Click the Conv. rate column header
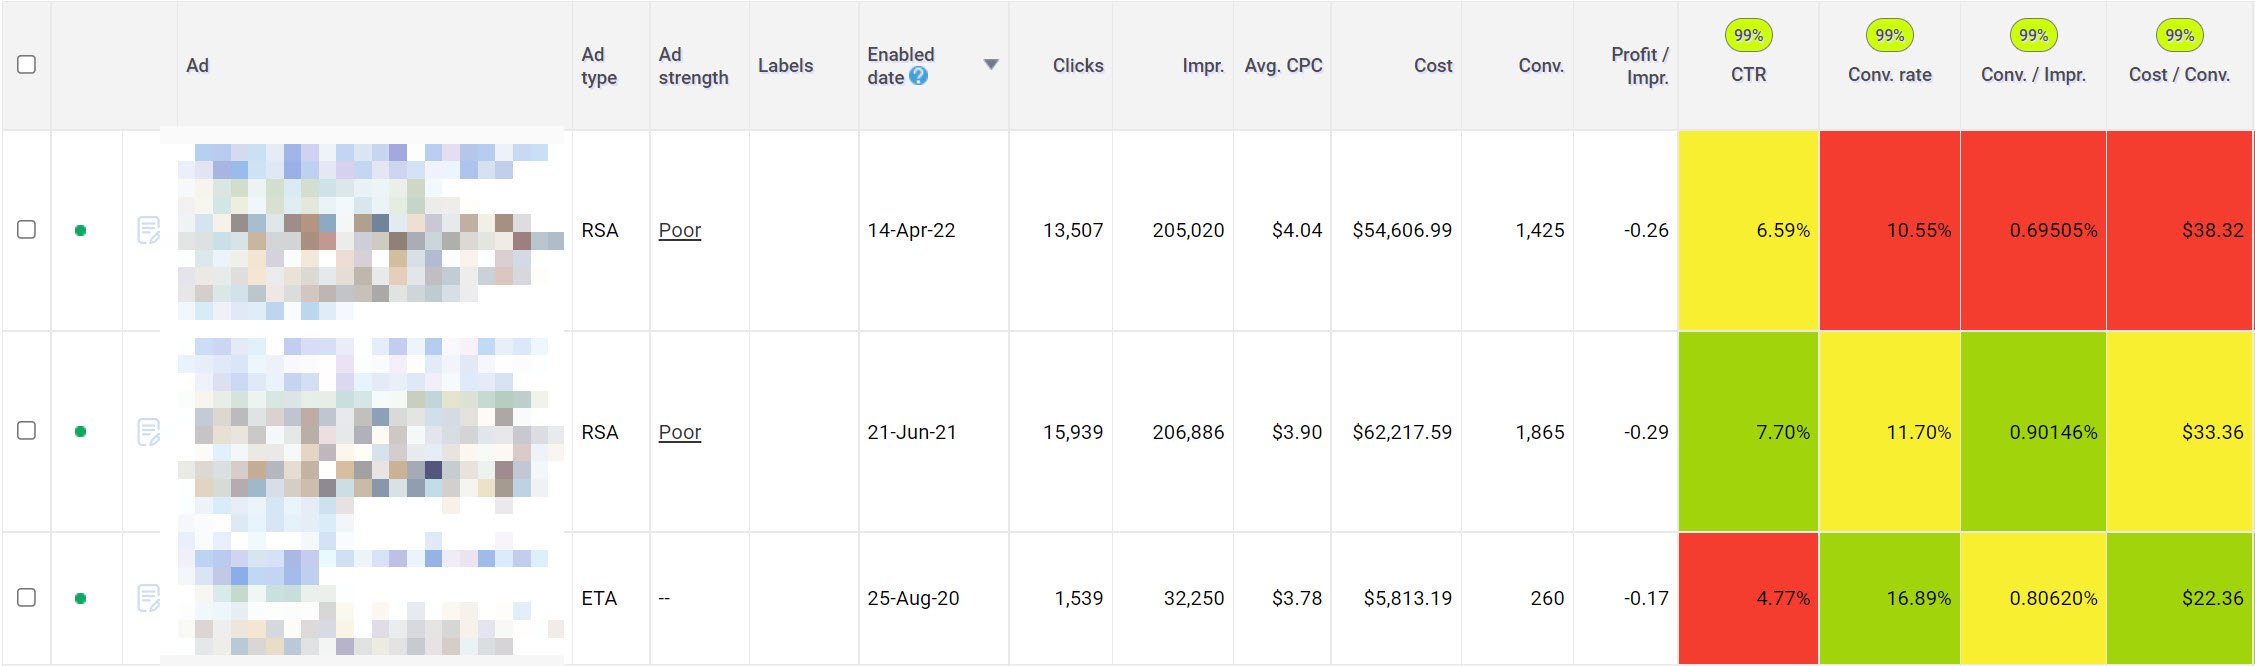Image resolution: width=2255 pixels, height=666 pixels. pyautogui.click(x=1889, y=75)
